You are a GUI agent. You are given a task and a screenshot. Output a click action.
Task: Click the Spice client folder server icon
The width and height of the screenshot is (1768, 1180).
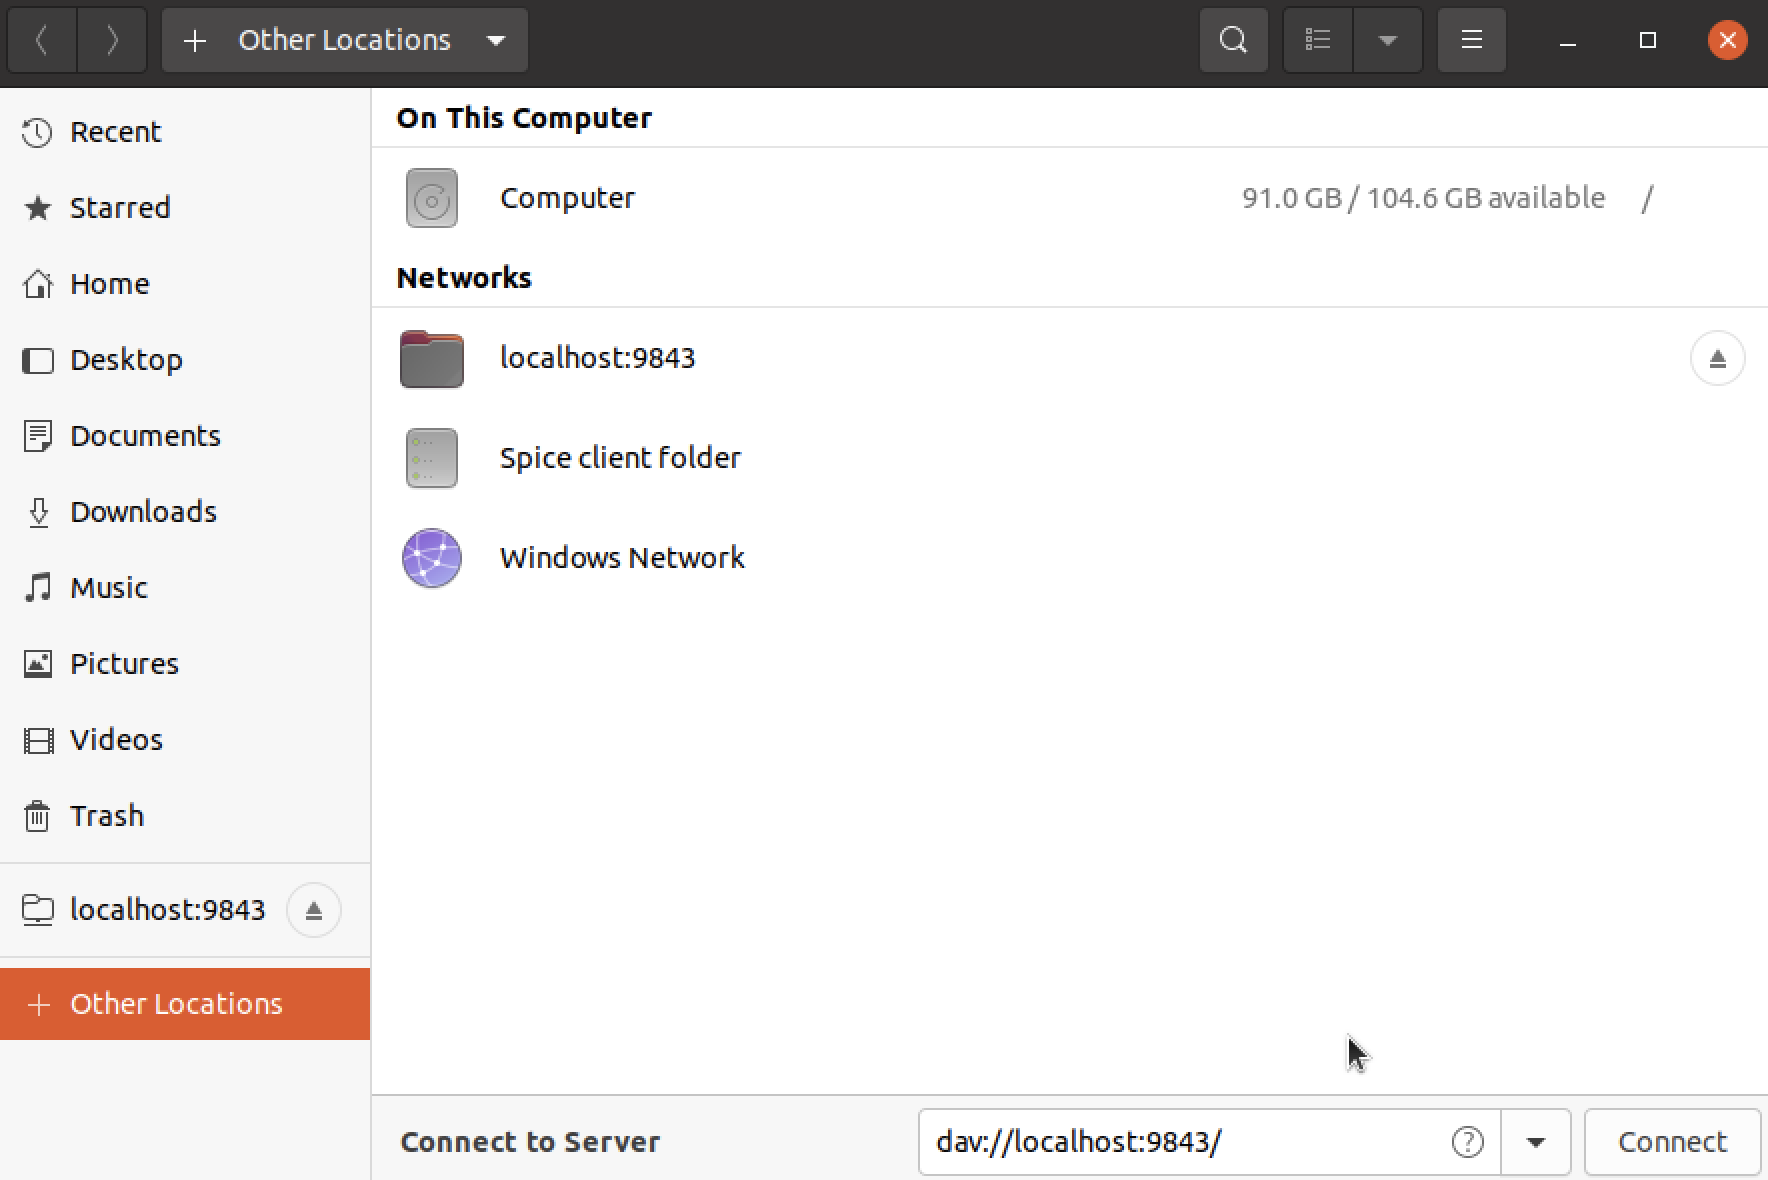pyautogui.click(x=432, y=458)
